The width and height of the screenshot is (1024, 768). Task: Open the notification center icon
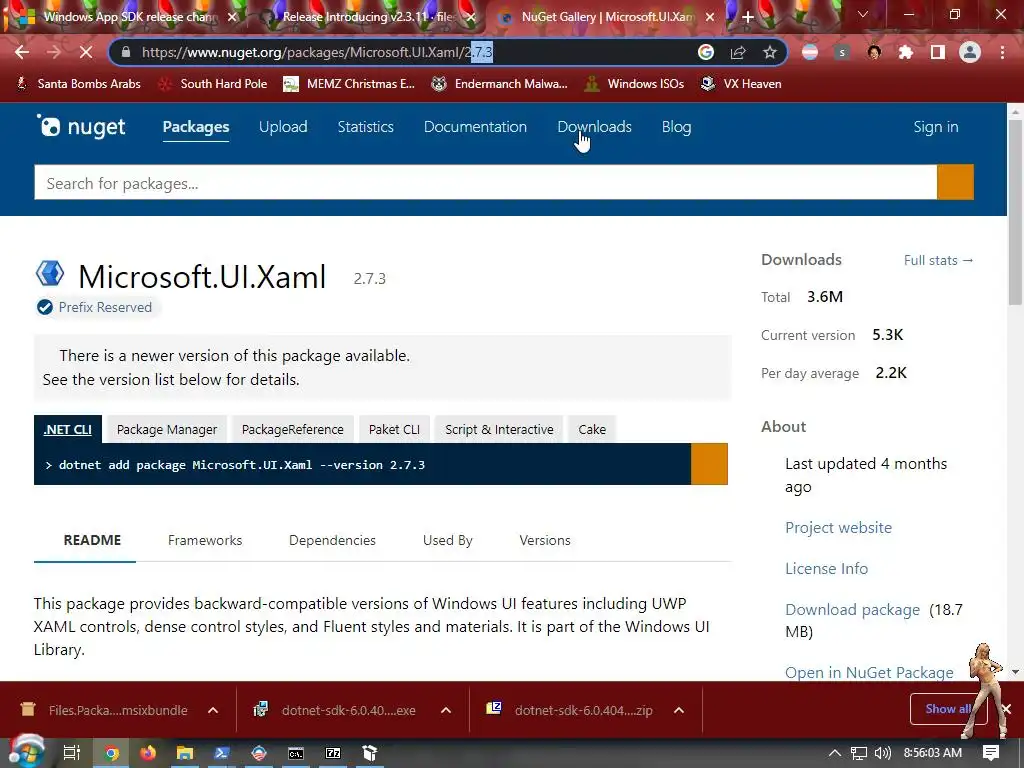[x=991, y=752]
